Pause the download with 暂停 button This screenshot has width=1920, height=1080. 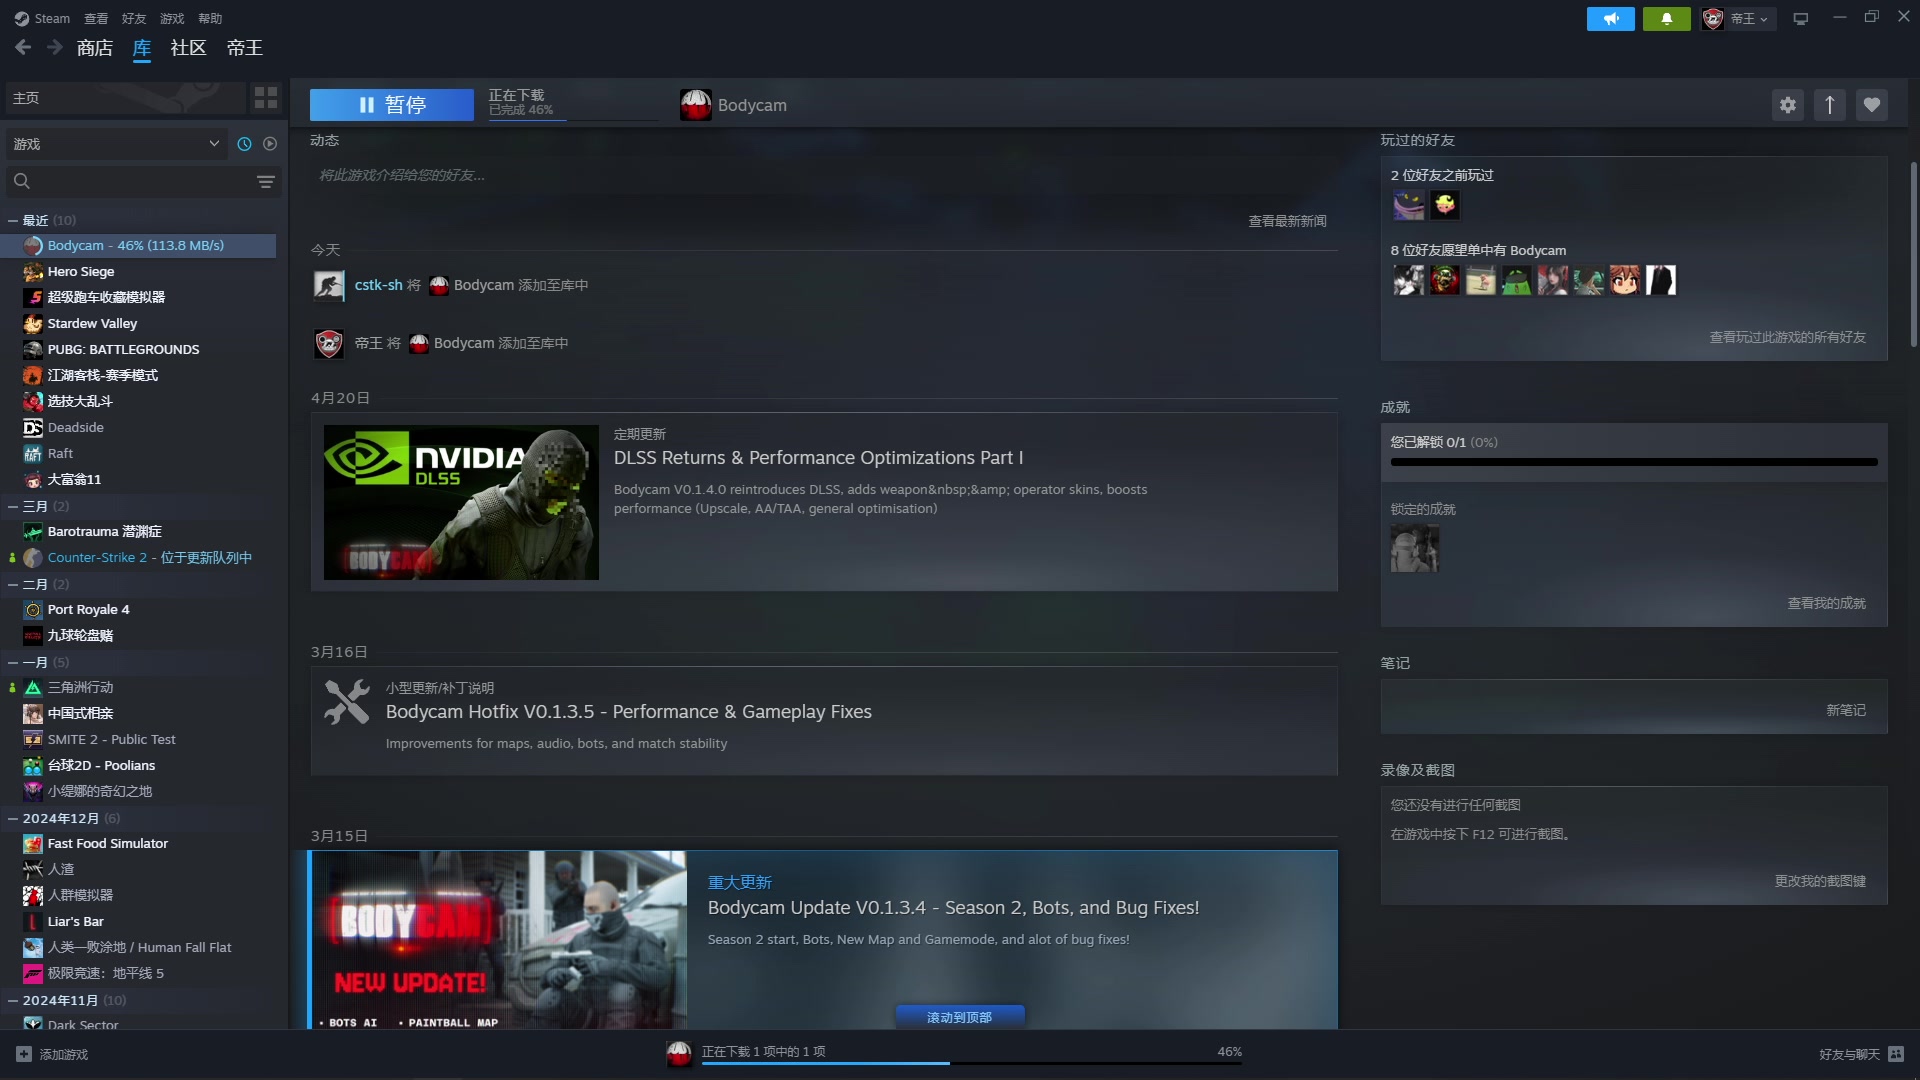coord(392,105)
